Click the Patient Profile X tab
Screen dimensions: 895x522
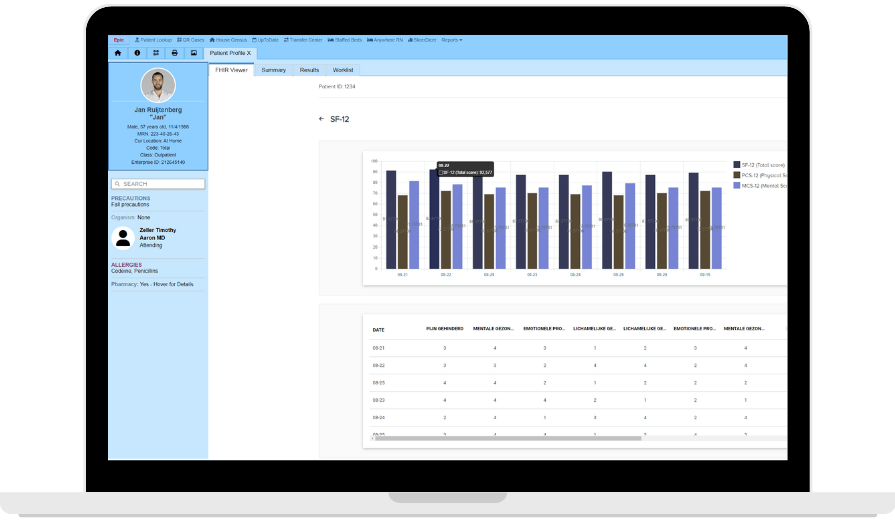pyautogui.click(x=231, y=52)
